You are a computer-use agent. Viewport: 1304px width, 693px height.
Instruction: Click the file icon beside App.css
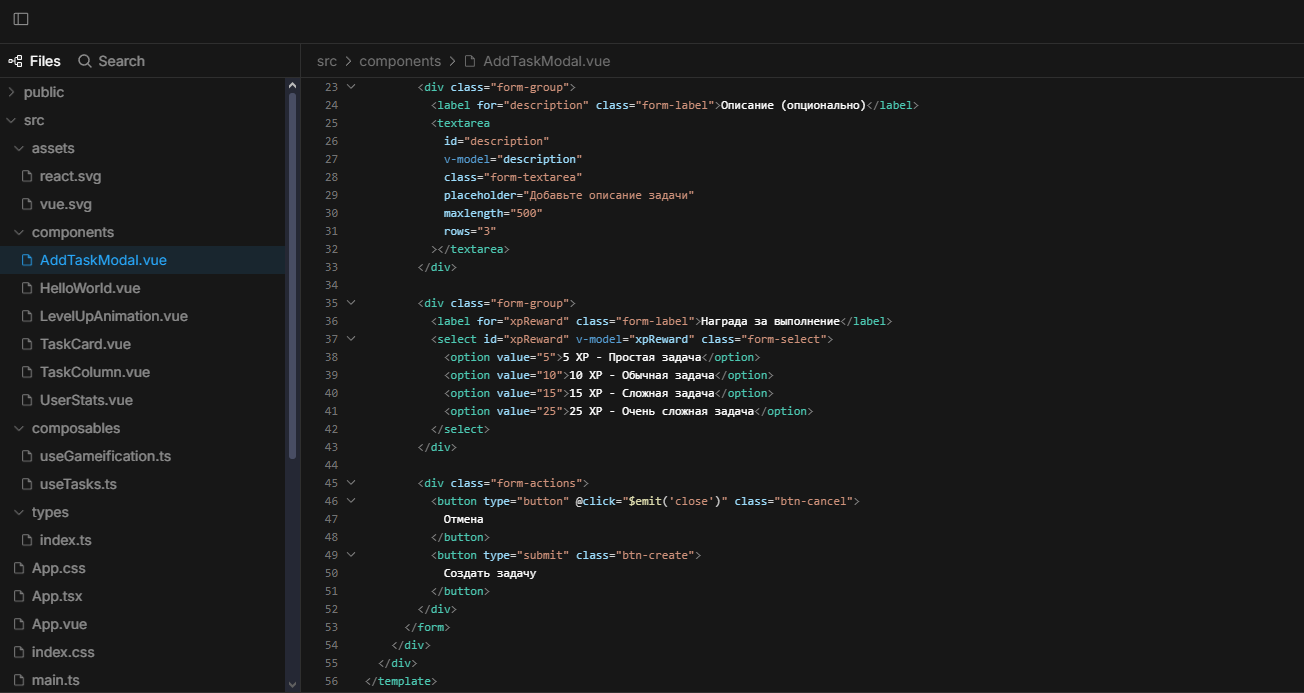(x=20, y=568)
